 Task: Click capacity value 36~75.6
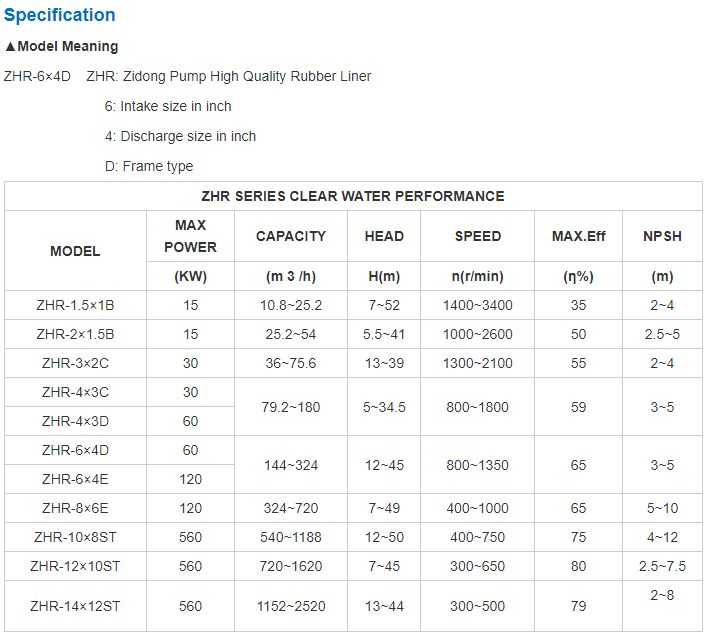291,363
